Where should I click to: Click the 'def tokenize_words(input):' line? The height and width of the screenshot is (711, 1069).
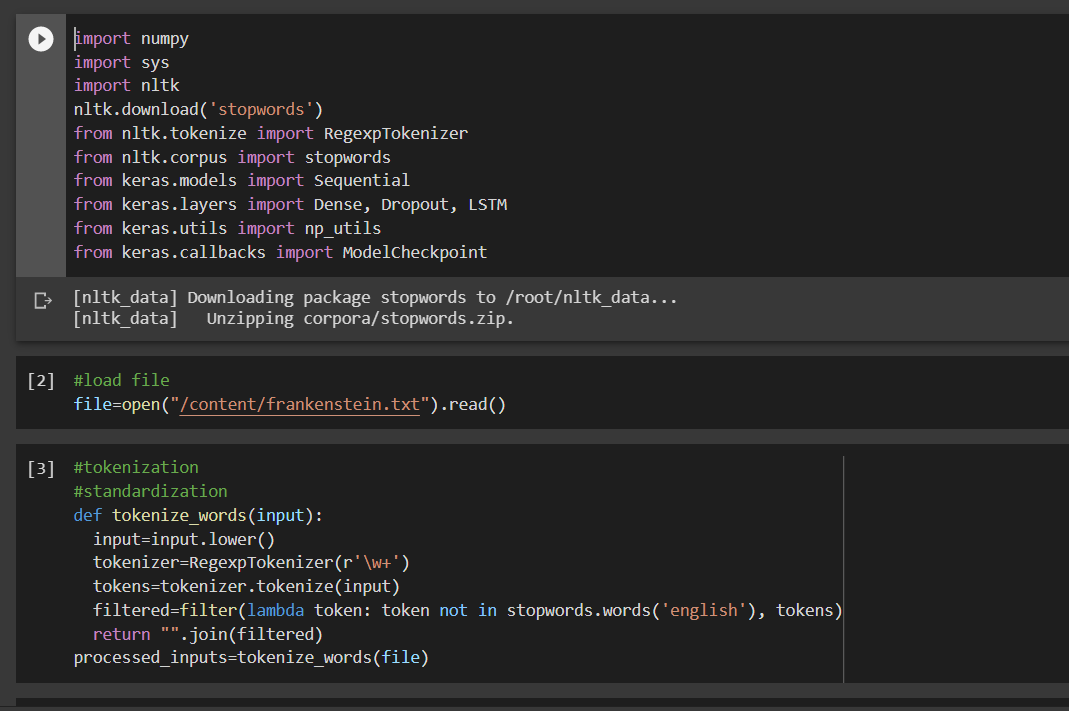pos(198,515)
